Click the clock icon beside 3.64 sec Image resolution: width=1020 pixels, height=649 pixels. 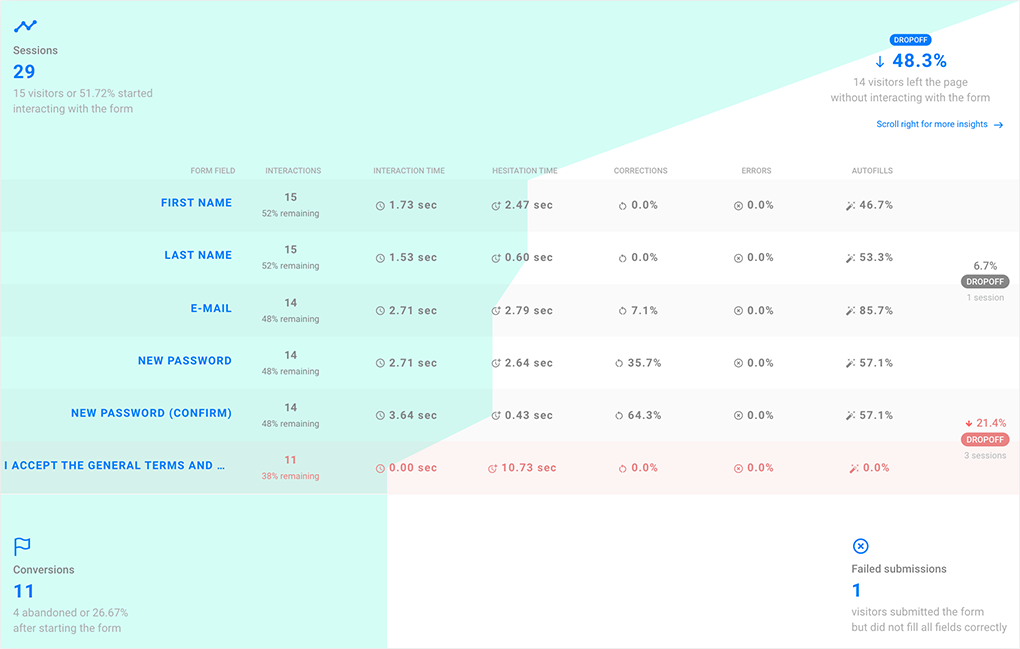pos(380,416)
